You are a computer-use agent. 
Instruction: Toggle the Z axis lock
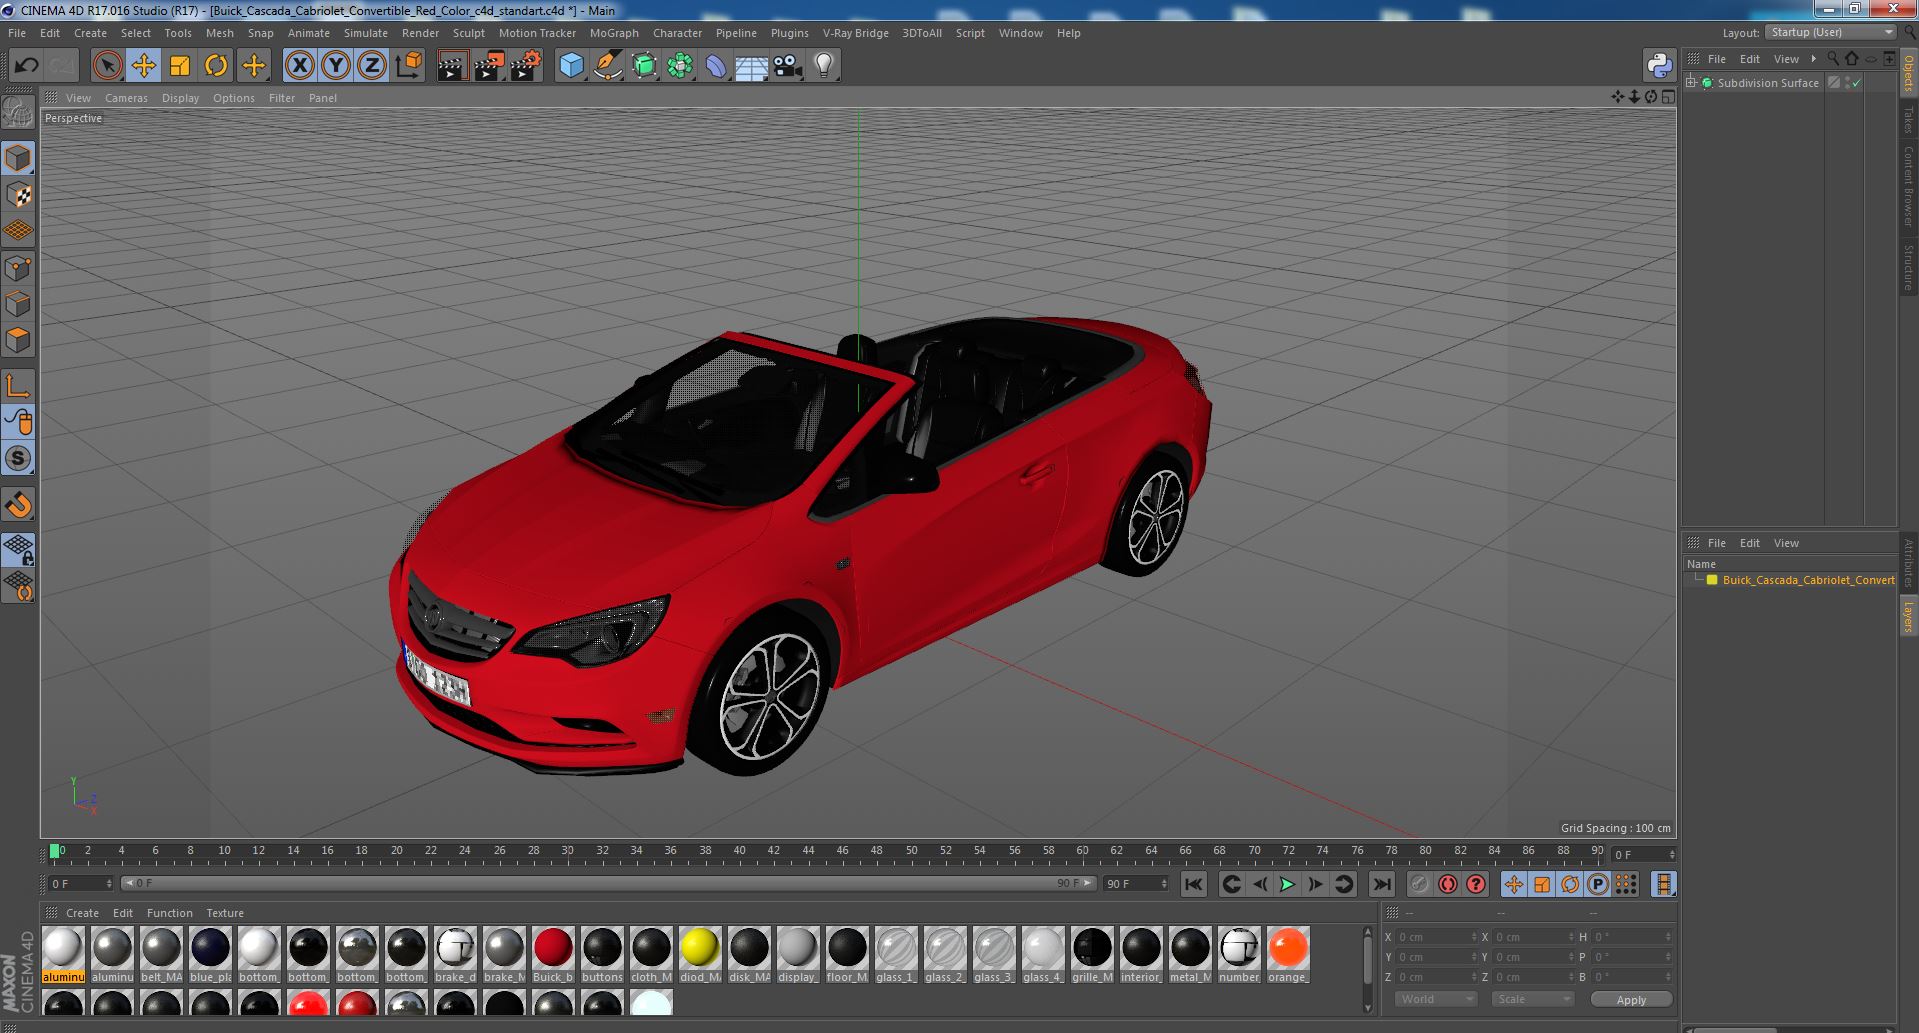pos(372,66)
